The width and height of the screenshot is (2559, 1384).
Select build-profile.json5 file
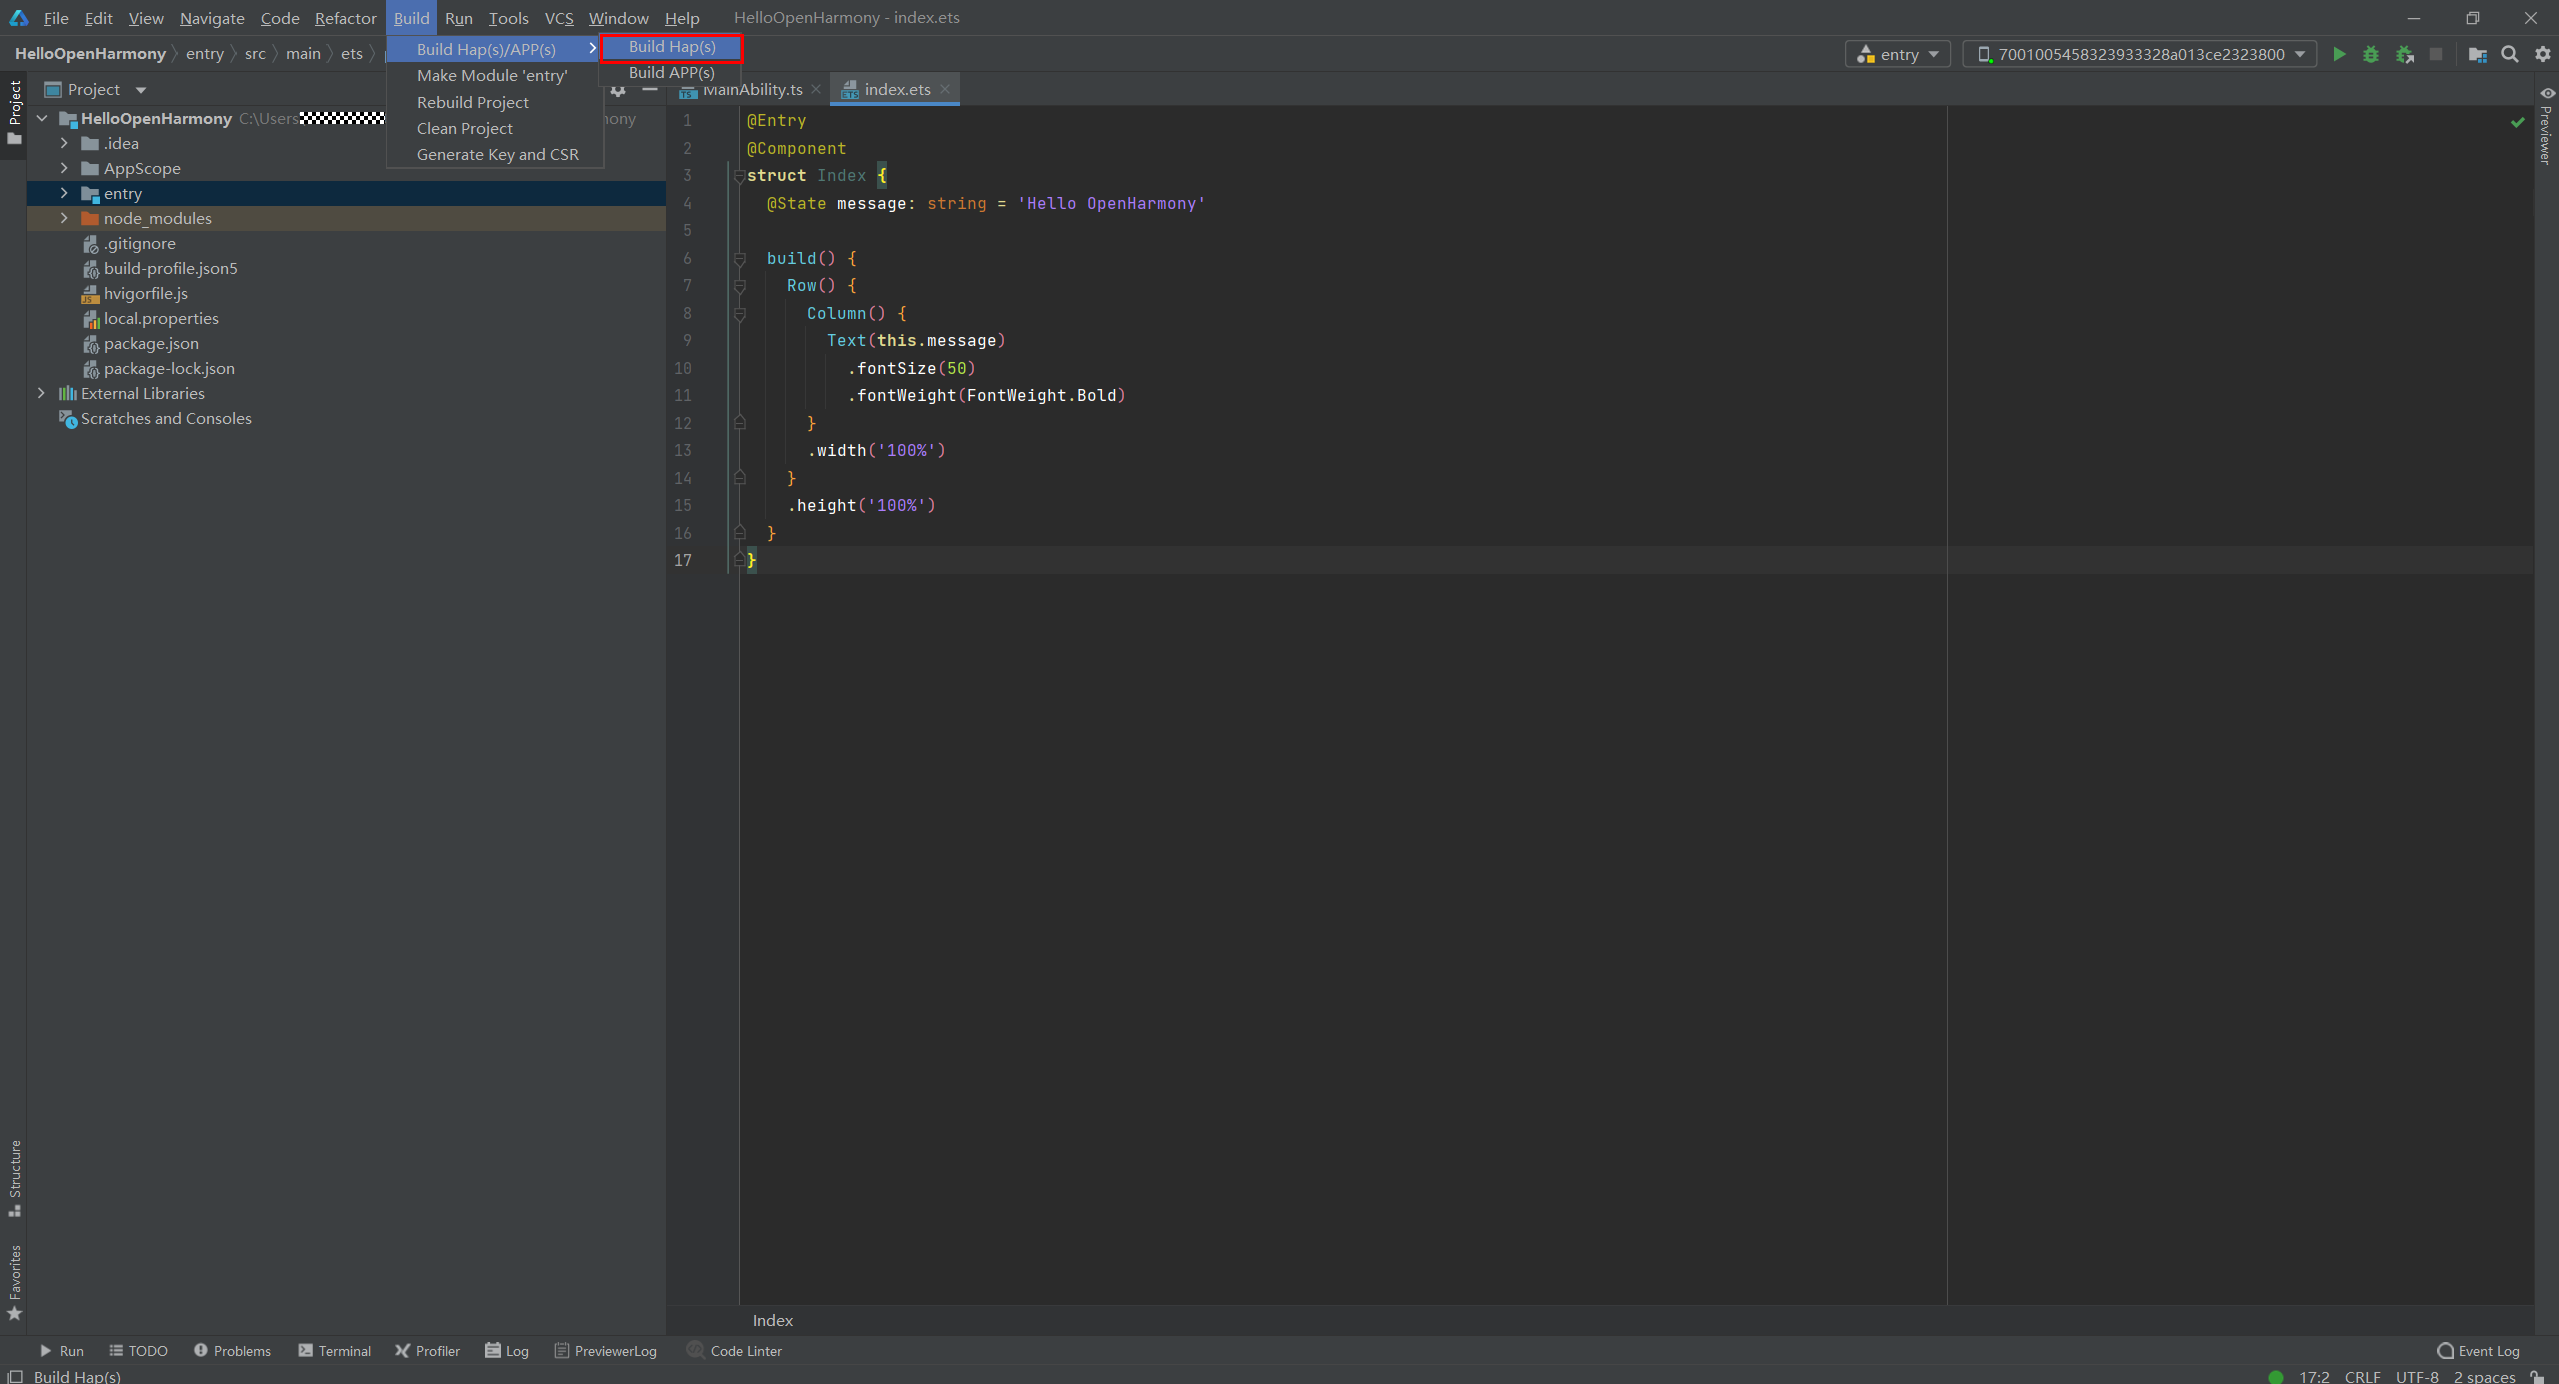point(170,268)
